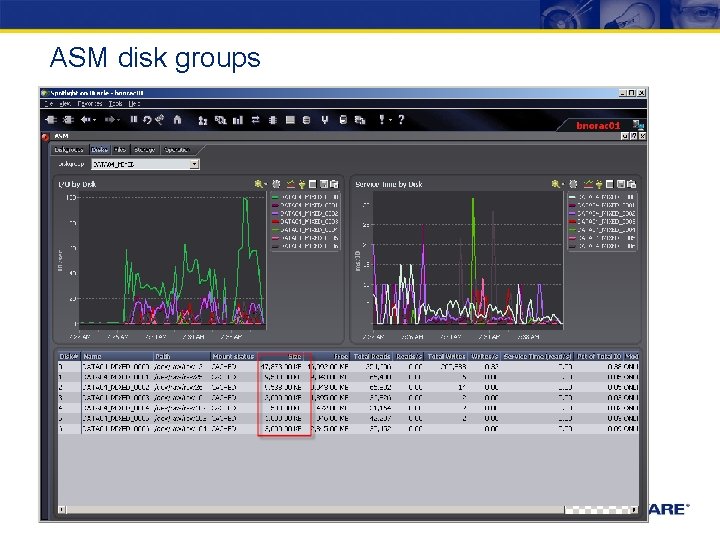Click the two opposite arrows toolbar icon

pos(255,120)
